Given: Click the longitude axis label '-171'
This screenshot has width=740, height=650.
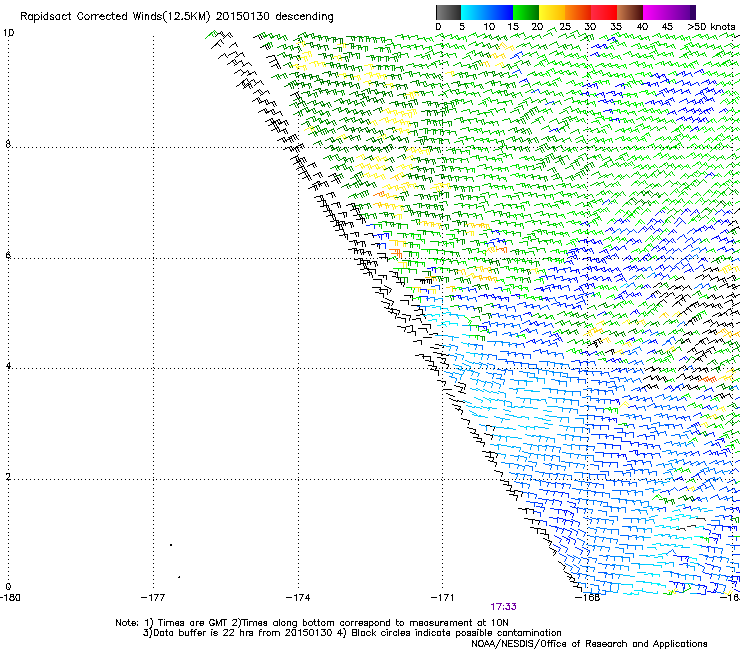Looking at the screenshot, I should 443,598.
